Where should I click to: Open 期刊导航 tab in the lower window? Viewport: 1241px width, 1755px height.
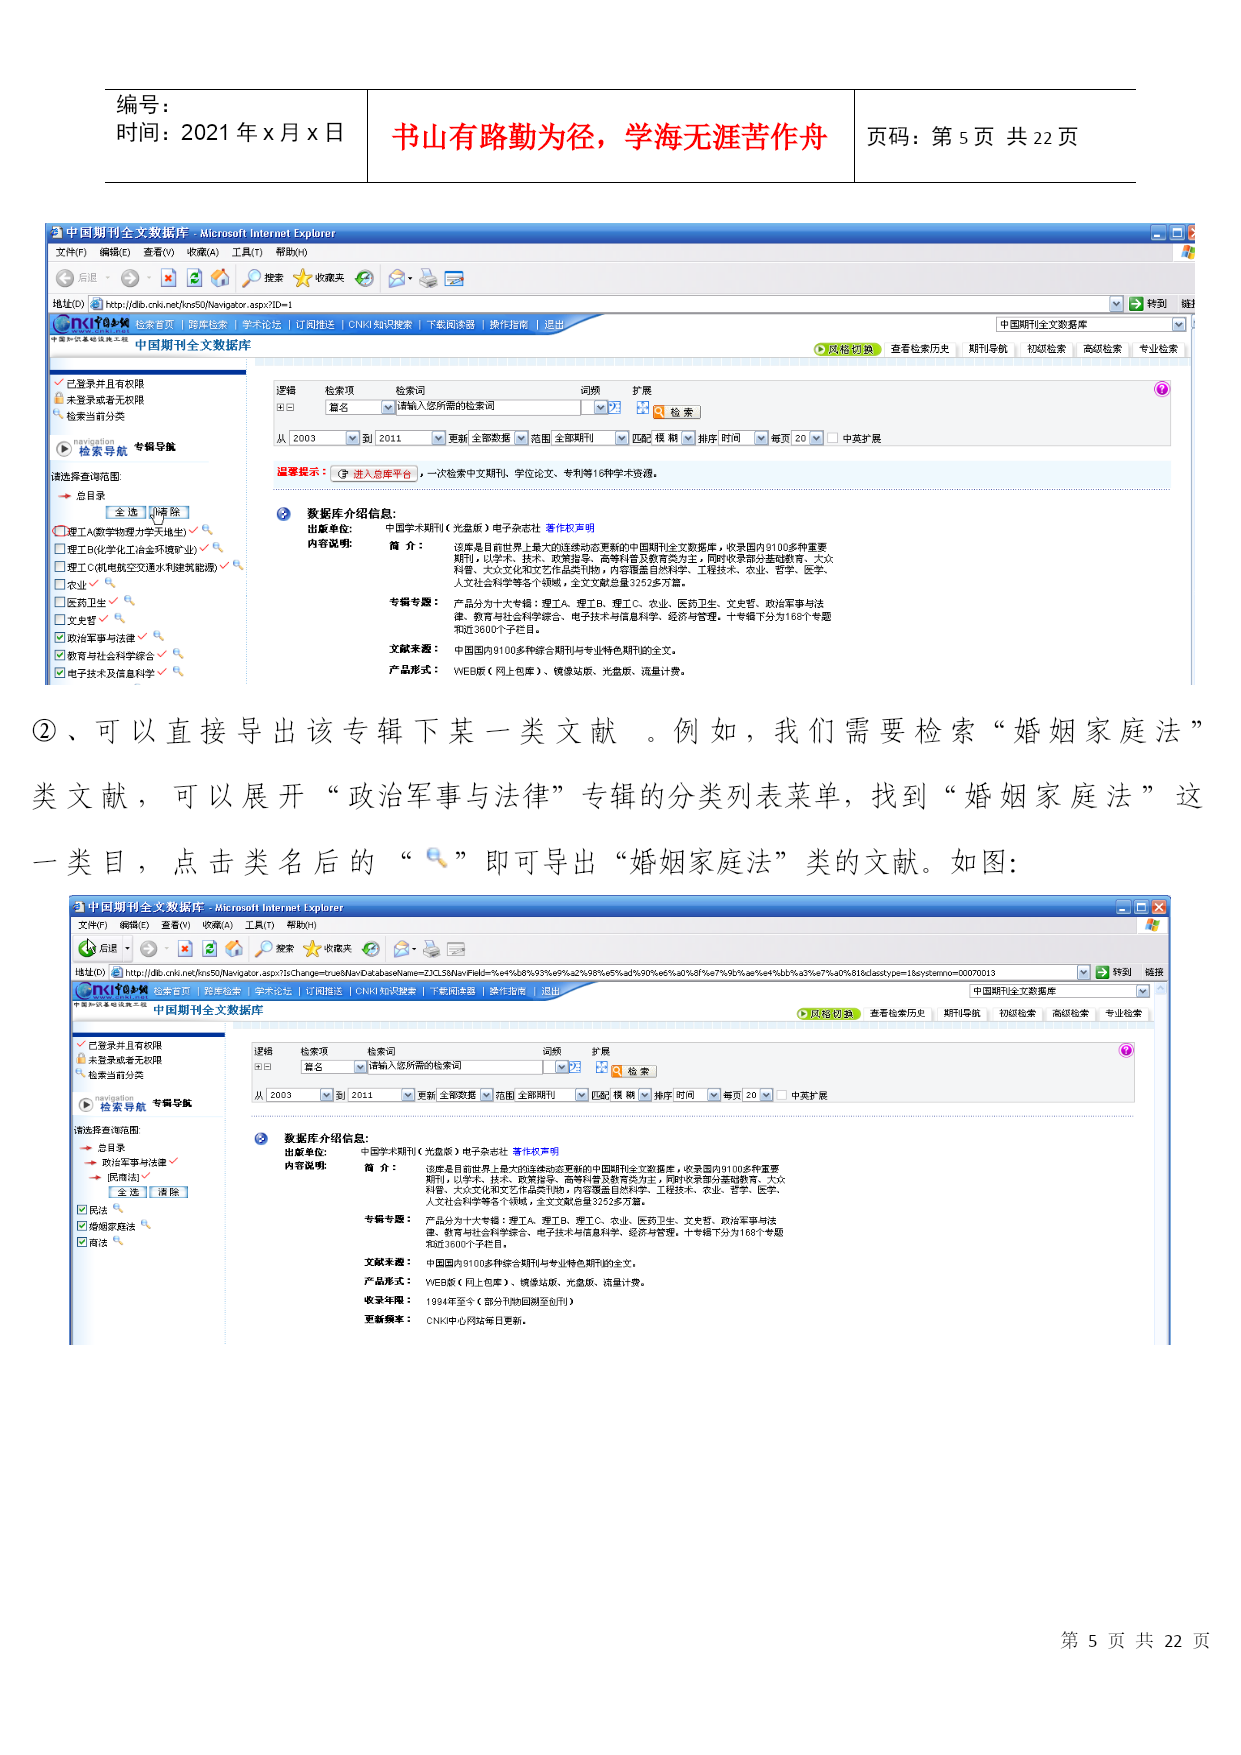[962, 1013]
